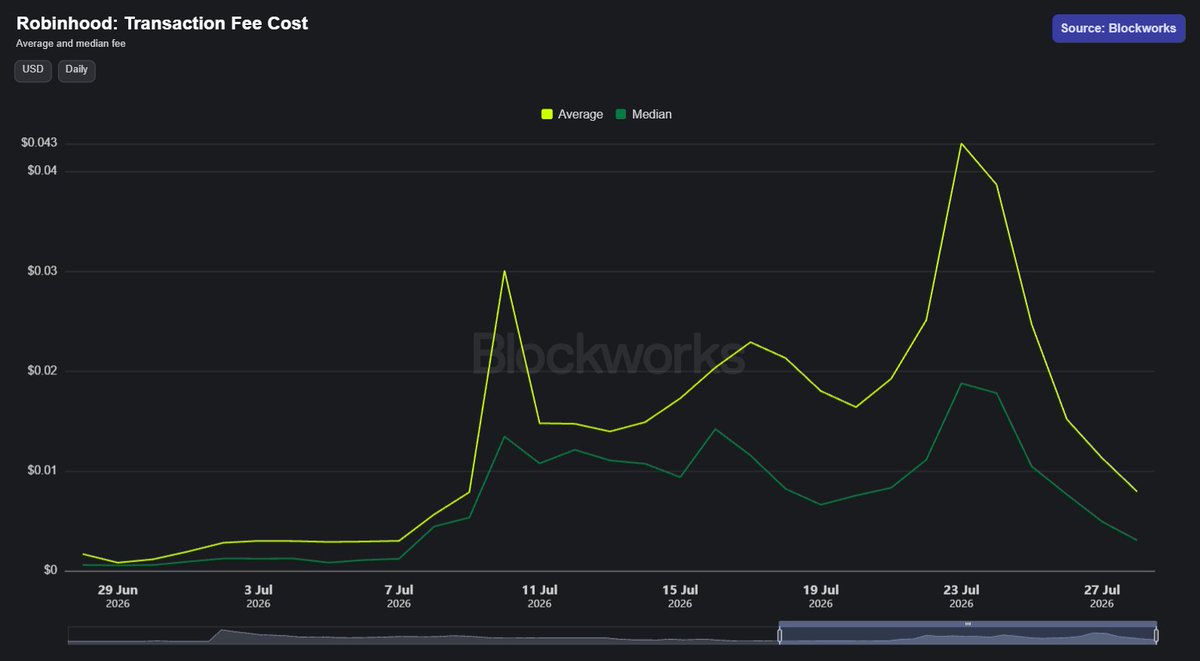The width and height of the screenshot is (1200, 661).
Task: Click the Robinhood: Transaction Fee Cost title
Action: coord(162,23)
